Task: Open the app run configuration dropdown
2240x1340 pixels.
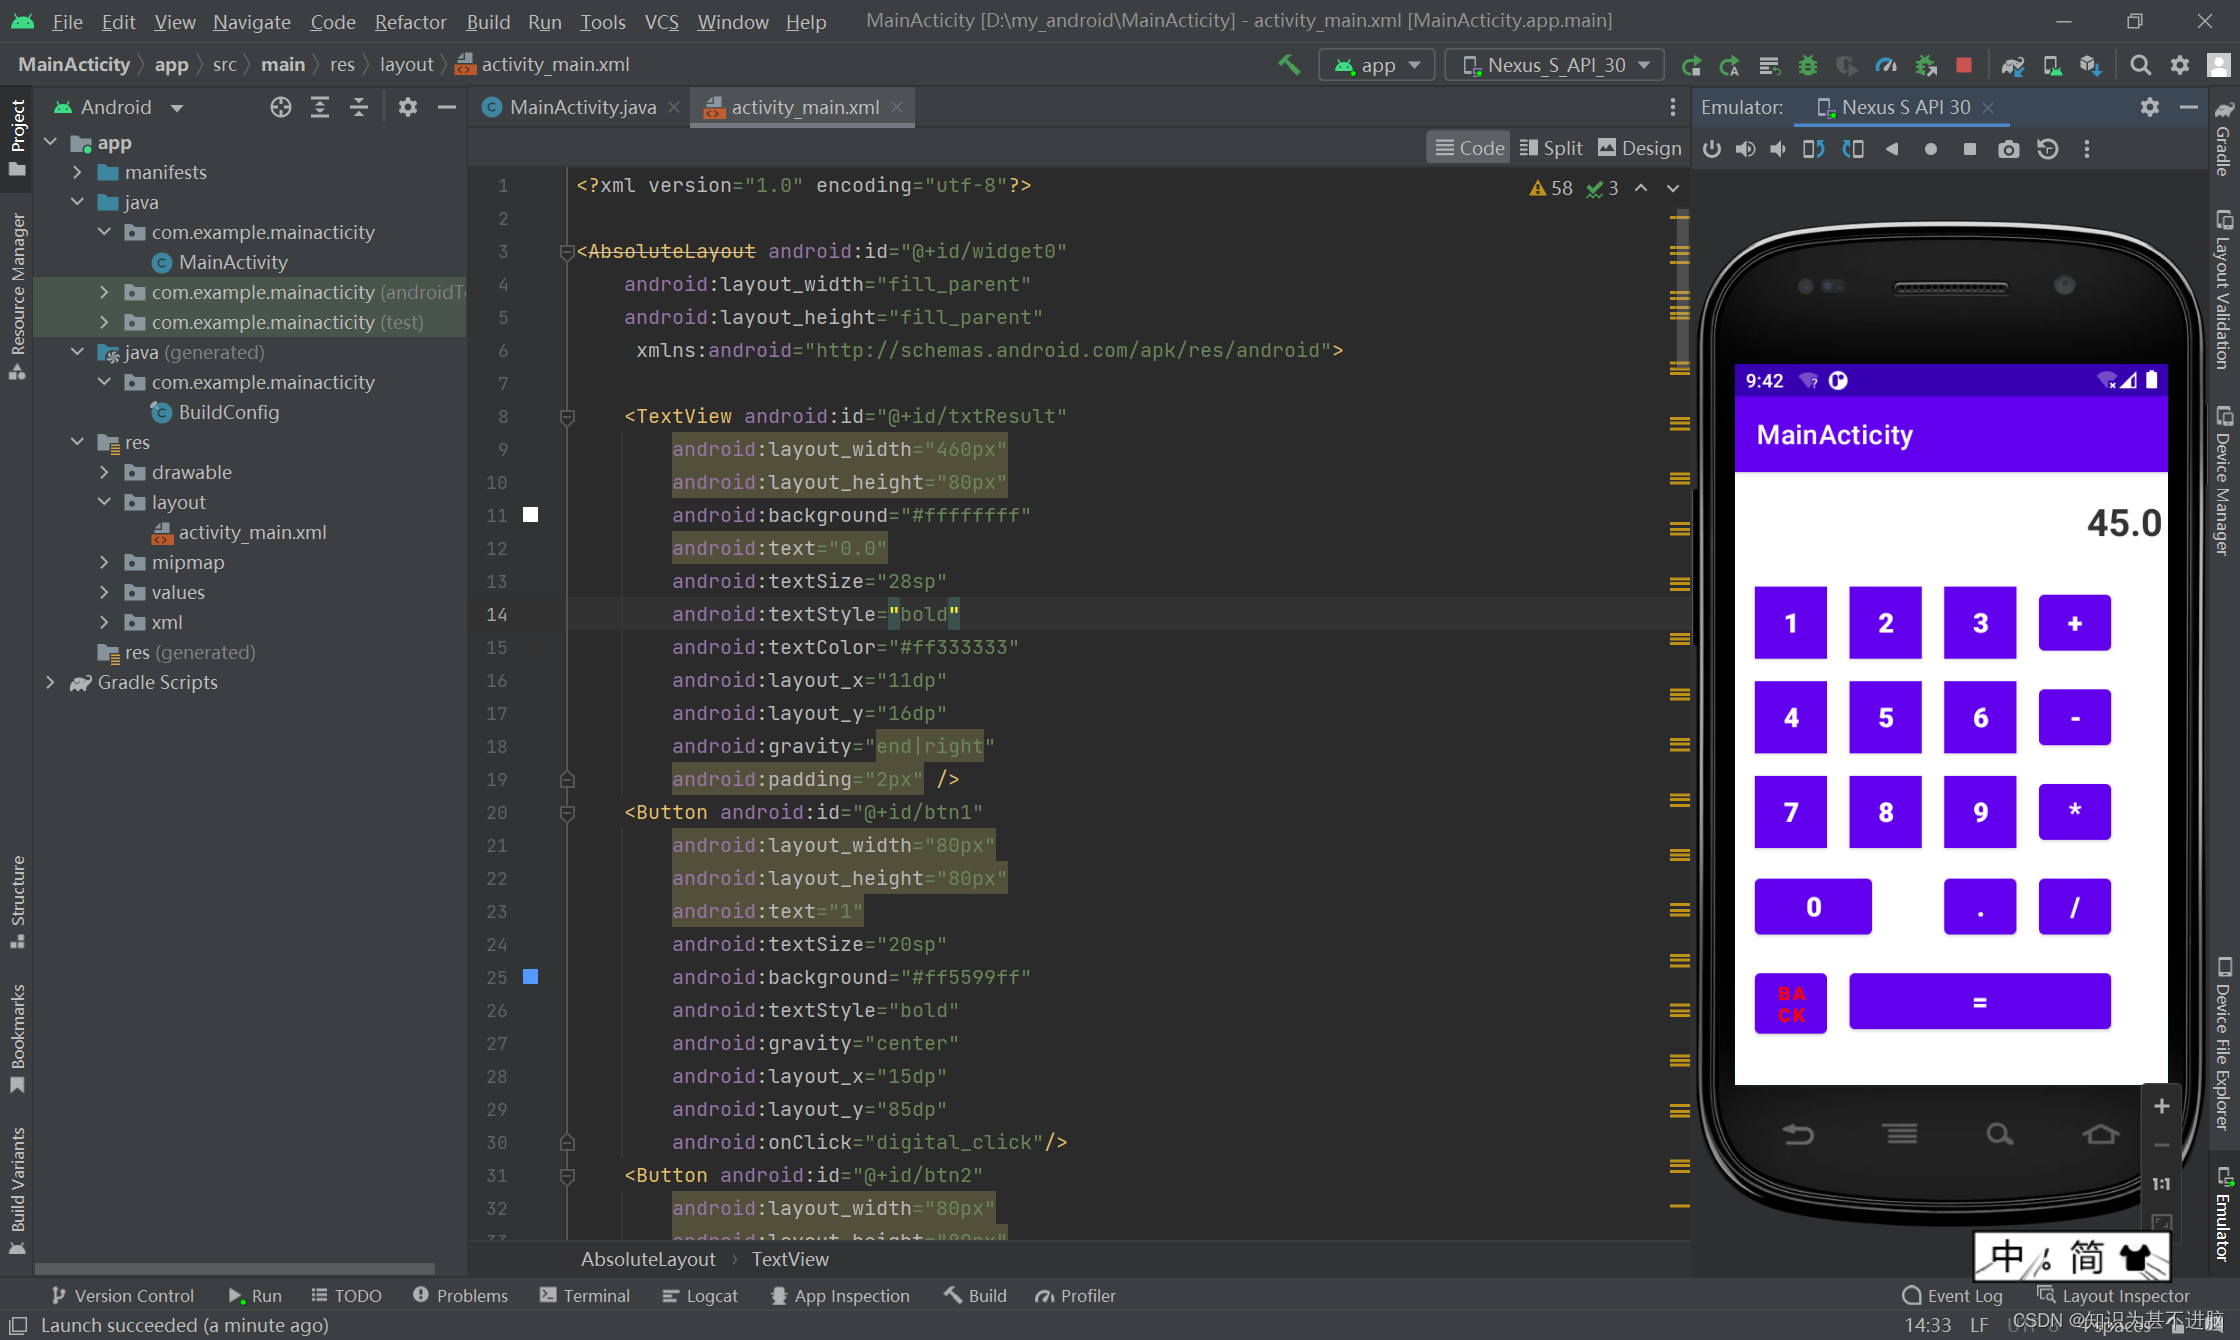Action: coord(1377,65)
